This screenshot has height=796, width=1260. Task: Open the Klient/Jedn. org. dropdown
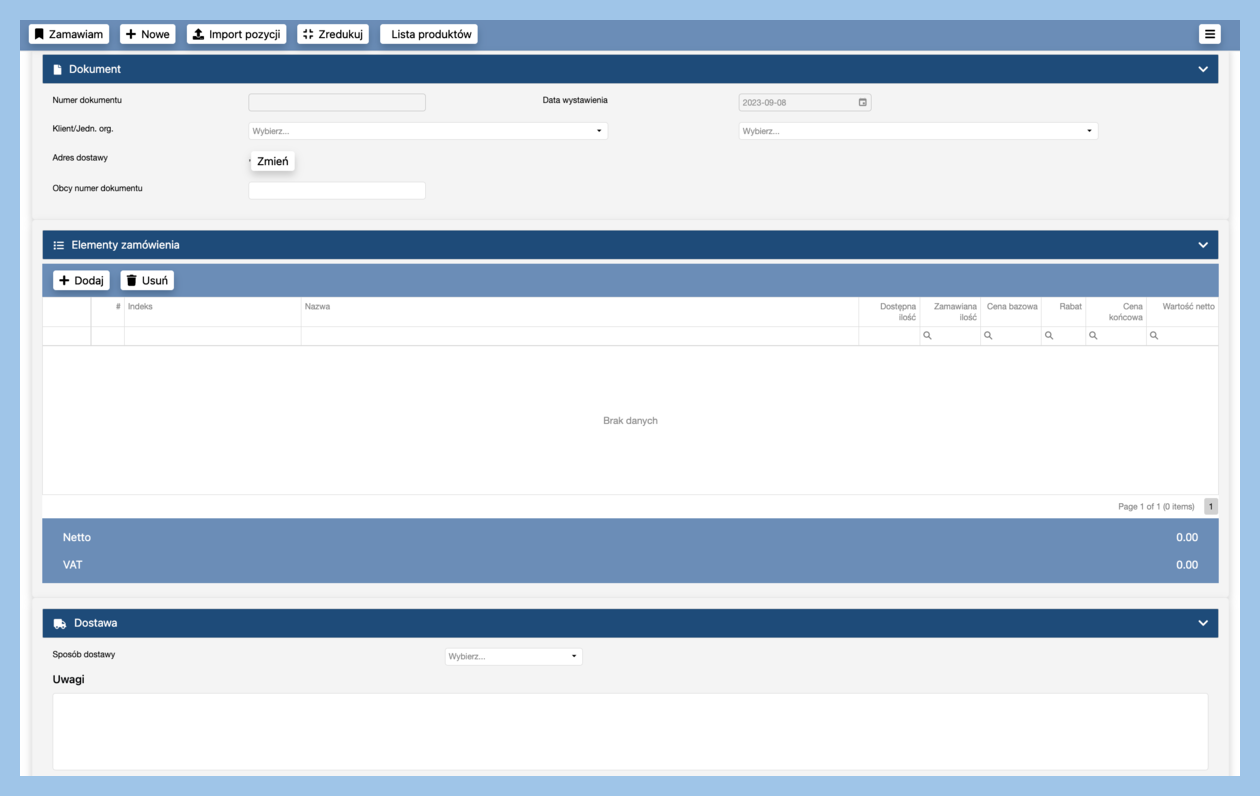click(427, 131)
